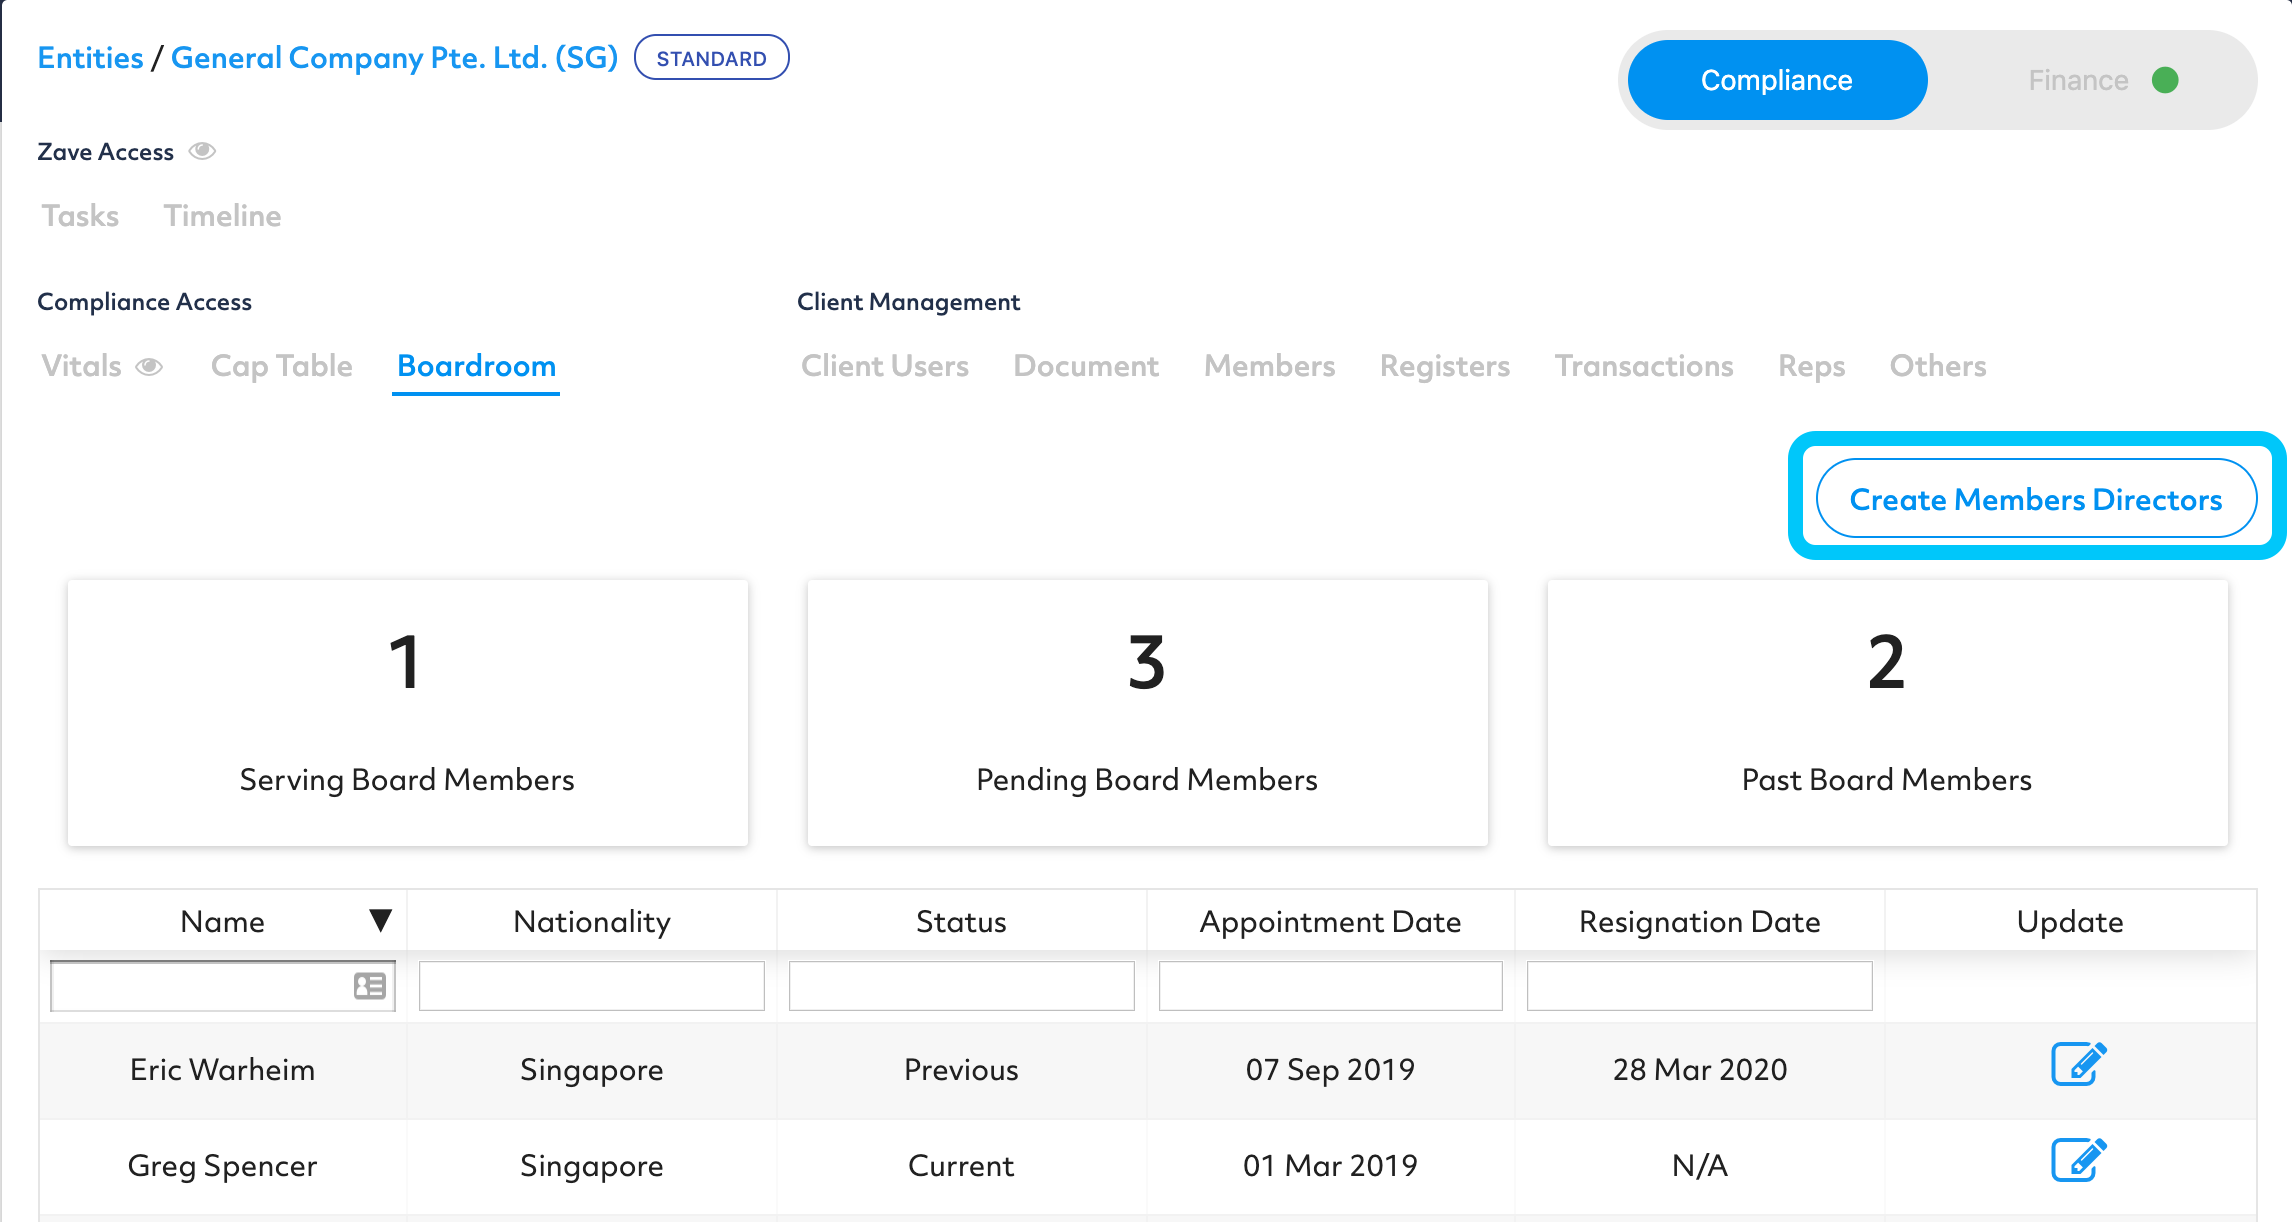Viewport: 2292px width, 1222px height.
Task: Click the Status column header
Action: point(961,921)
